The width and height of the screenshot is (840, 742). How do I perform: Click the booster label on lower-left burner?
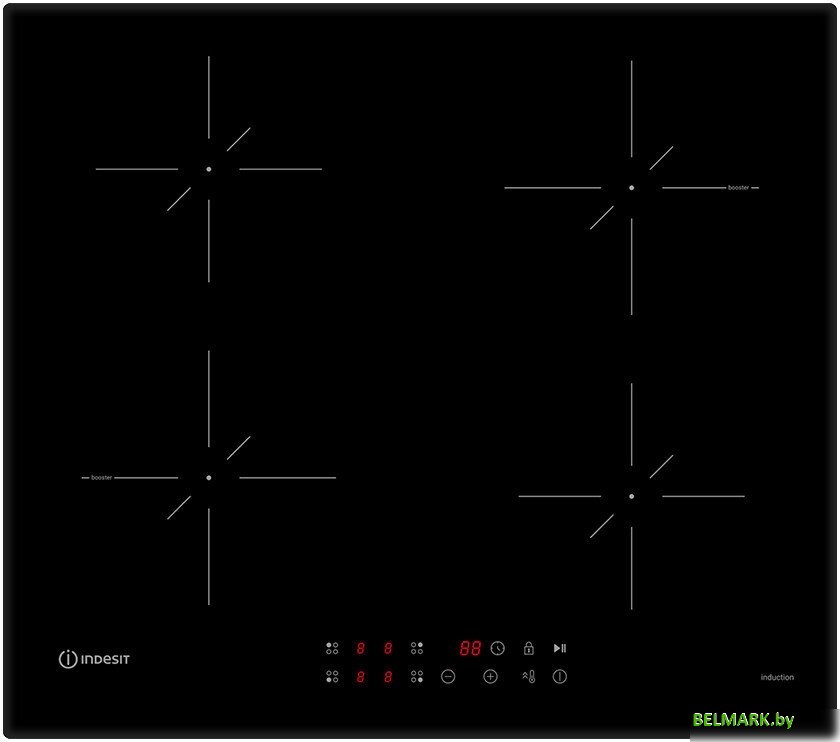102,478
